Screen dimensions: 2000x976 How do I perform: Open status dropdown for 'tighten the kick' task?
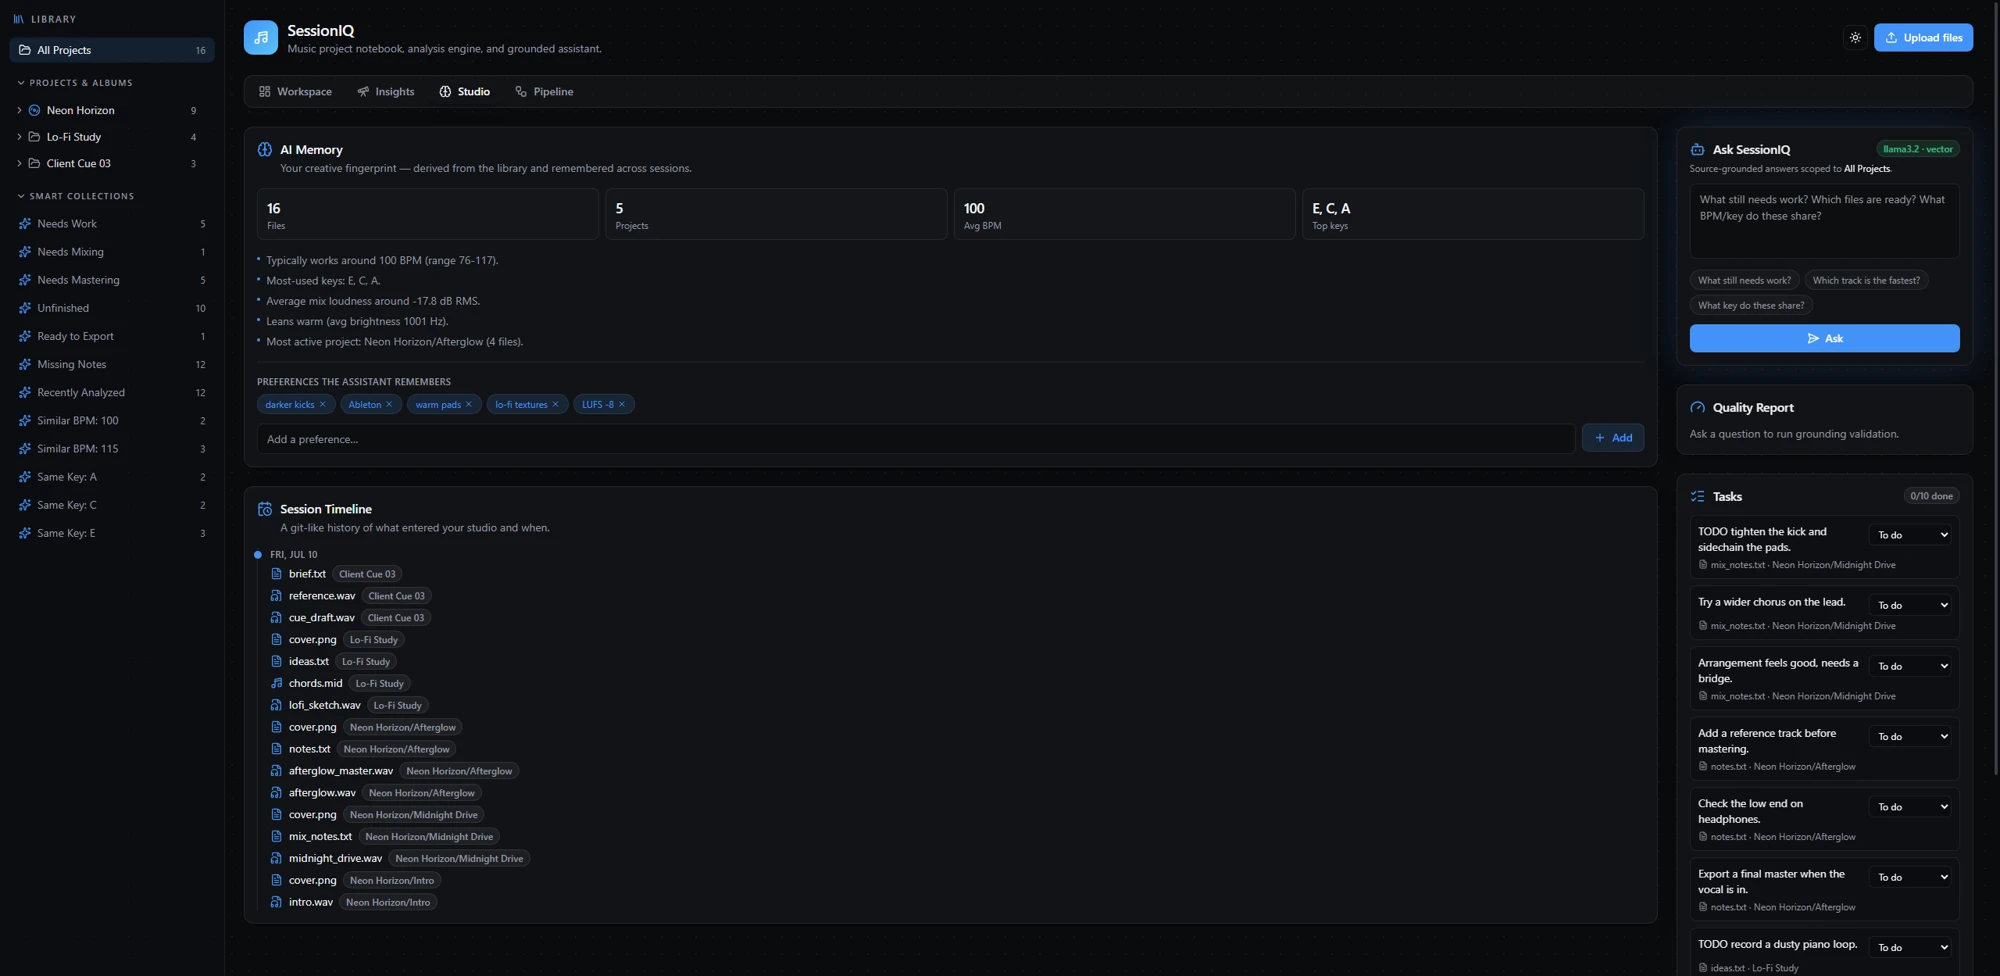[1910, 536]
